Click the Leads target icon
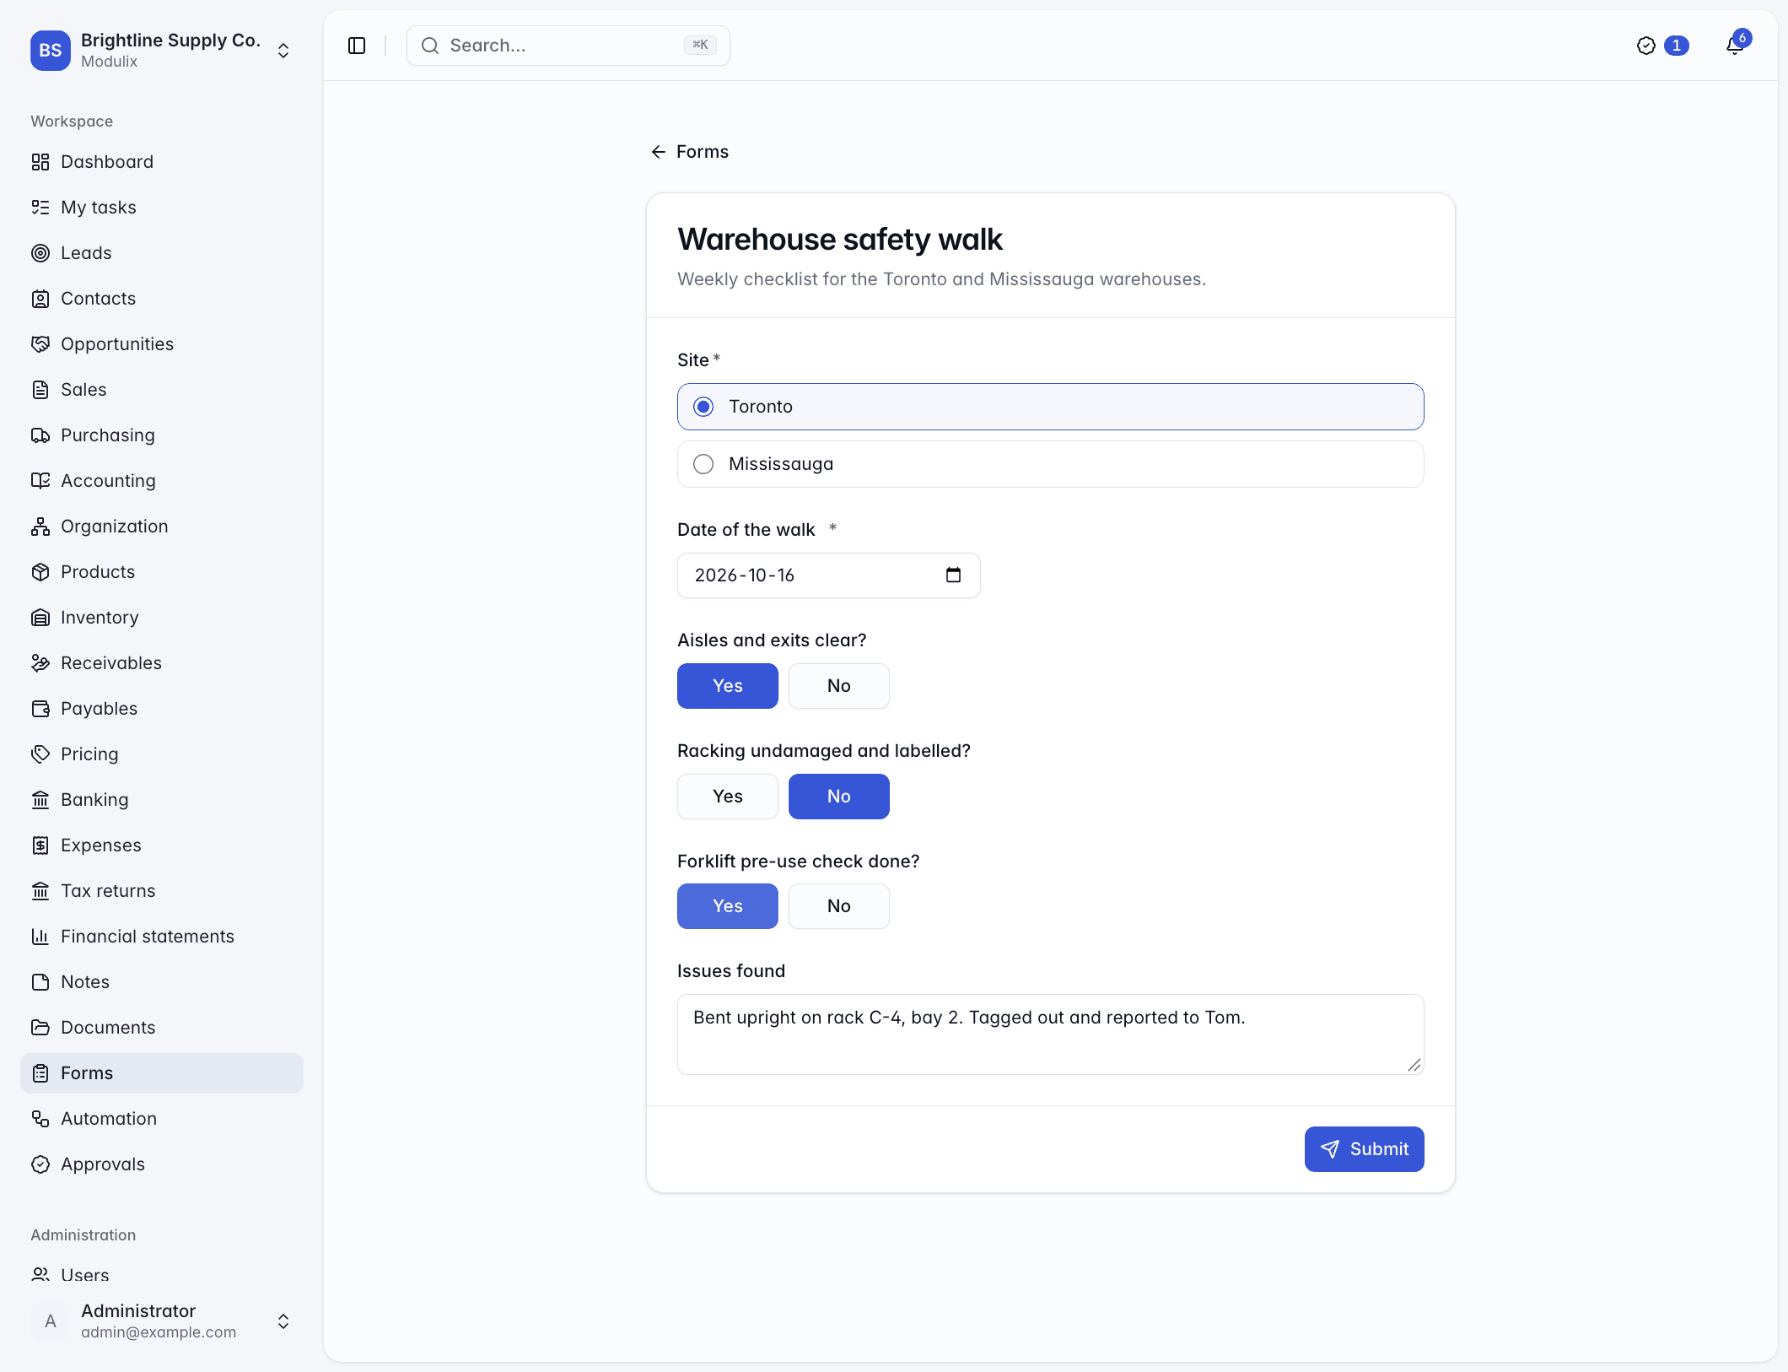1788x1372 pixels. click(40, 253)
